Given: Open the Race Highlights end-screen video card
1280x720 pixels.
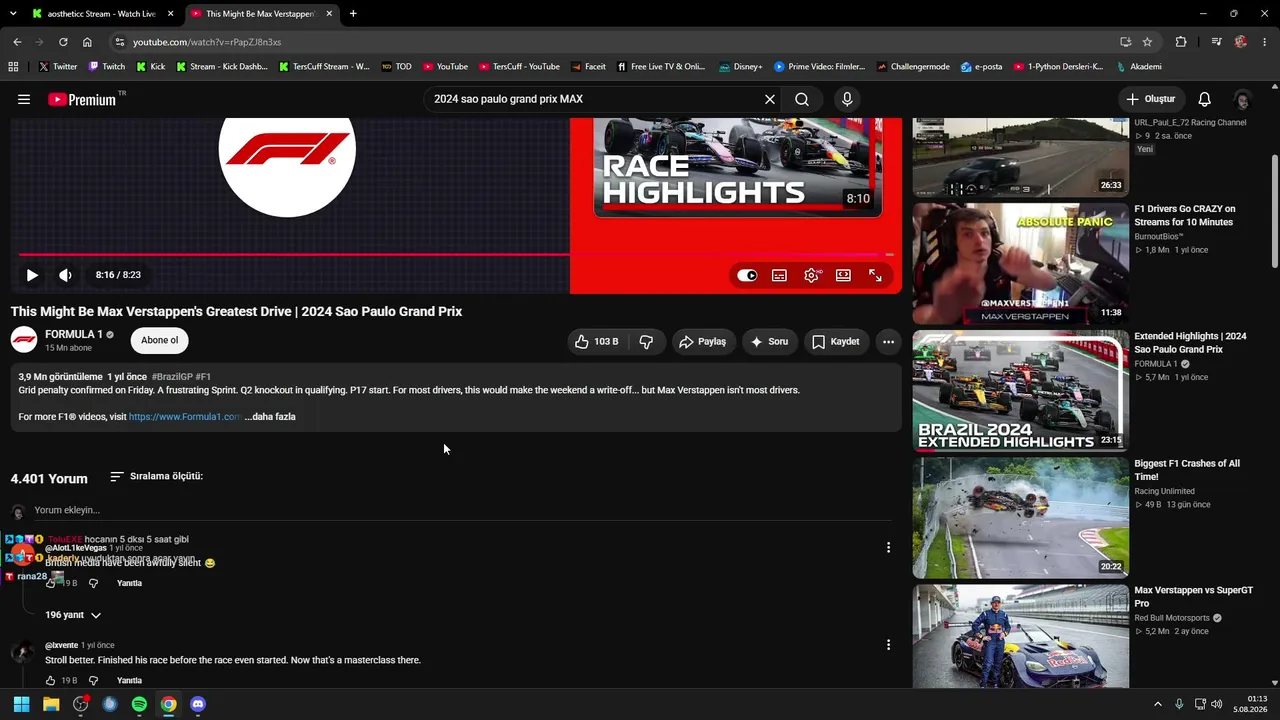Looking at the screenshot, I should (x=738, y=167).
